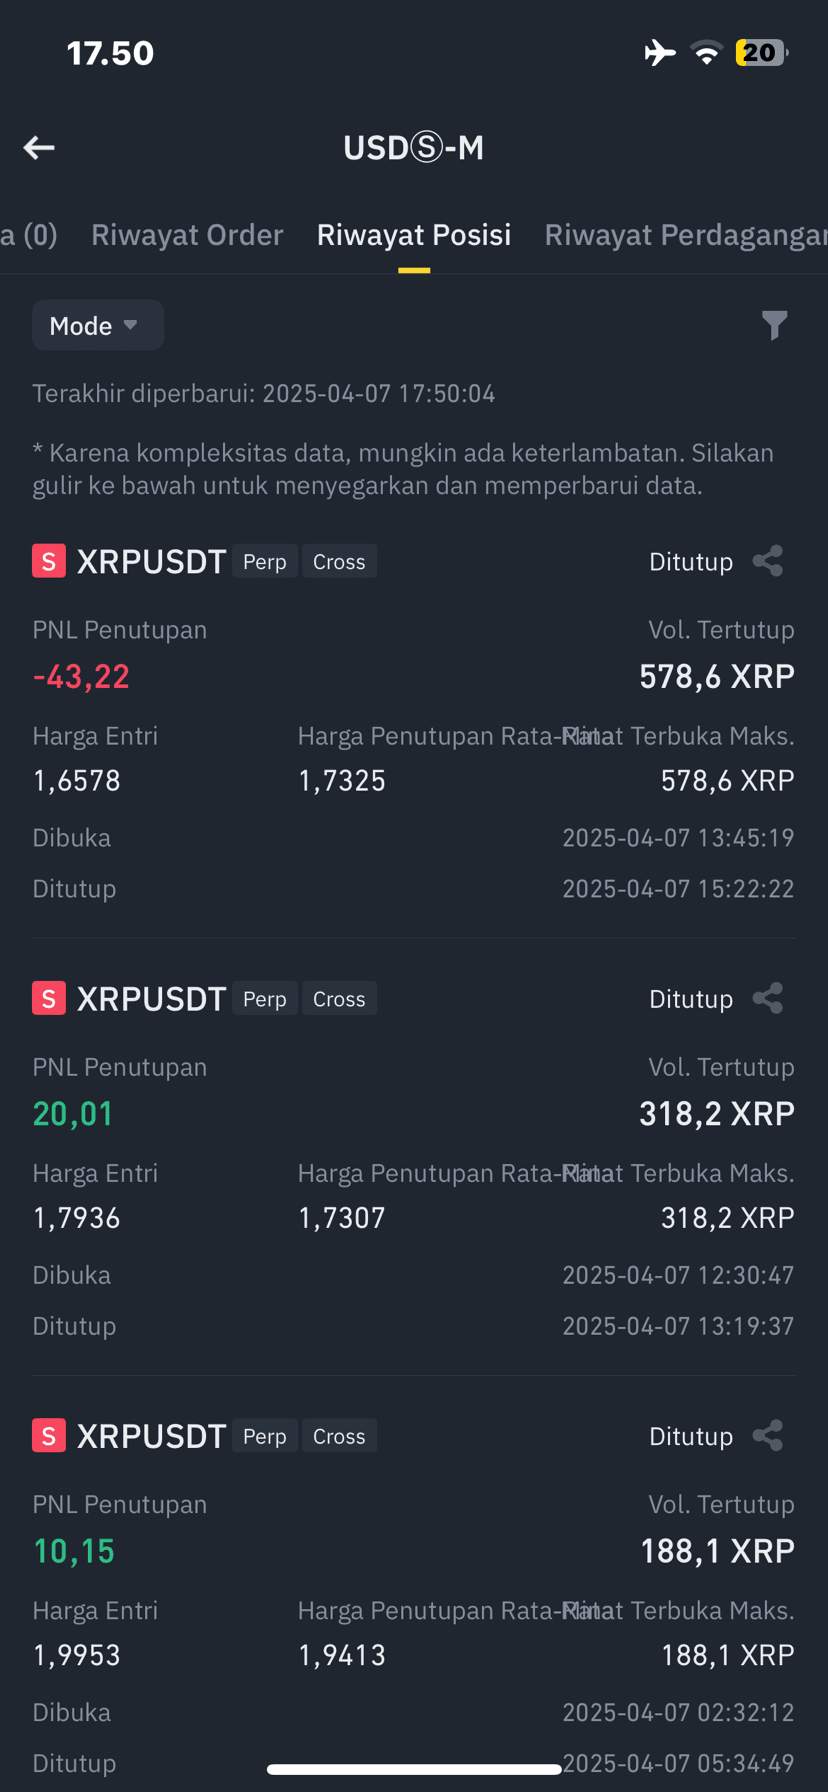Tap the back arrow icon
828x1792 pixels.
(x=39, y=148)
